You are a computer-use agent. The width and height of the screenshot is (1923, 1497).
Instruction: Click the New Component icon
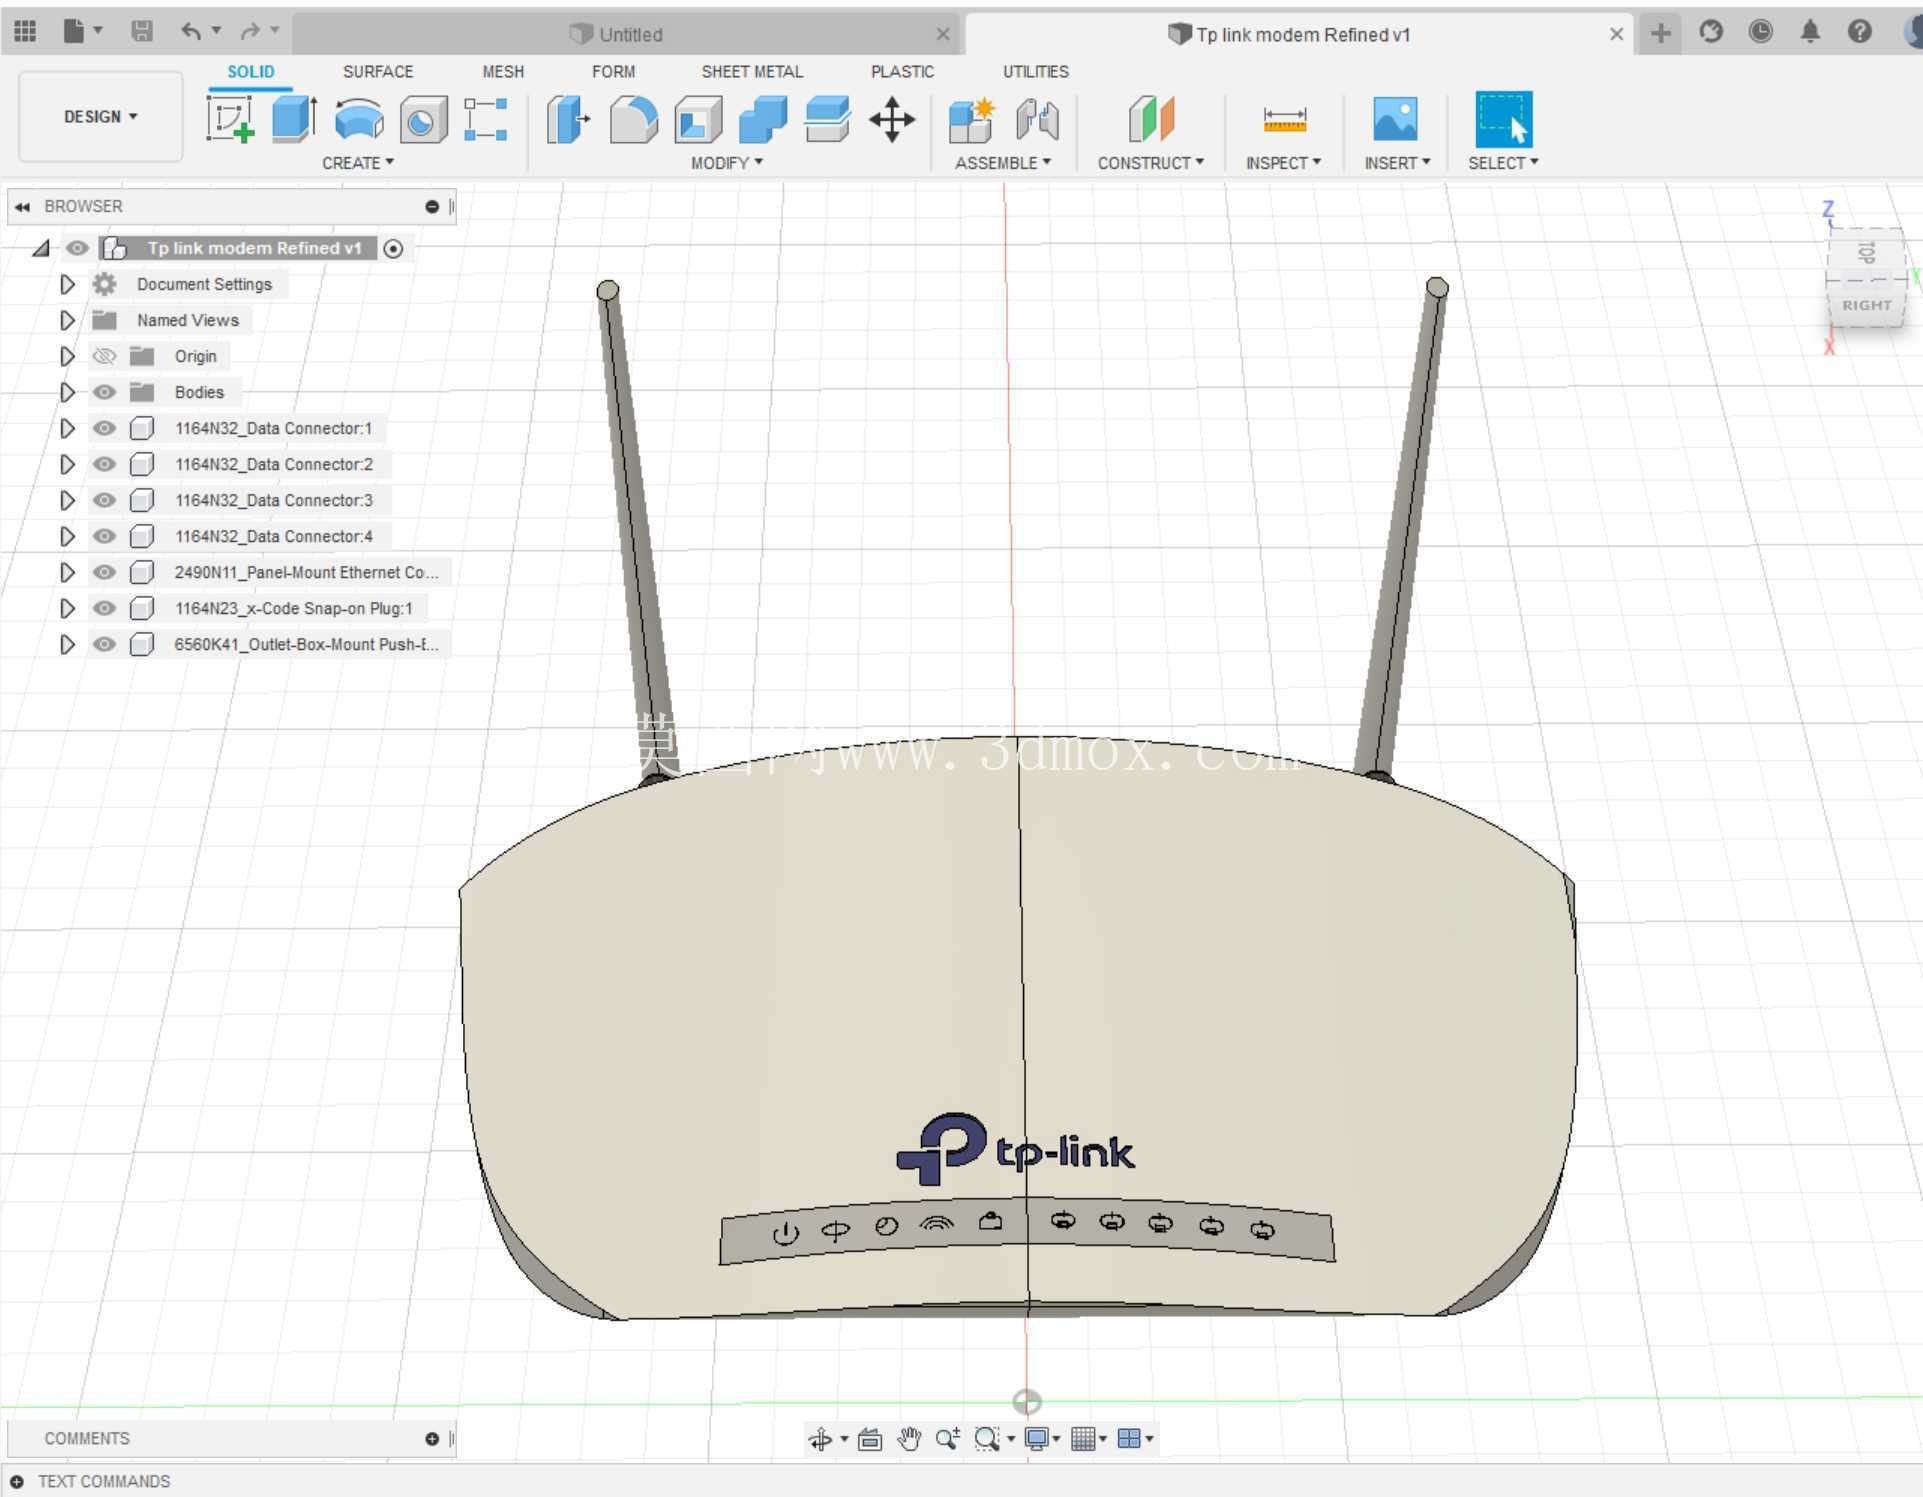coord(971,120)
